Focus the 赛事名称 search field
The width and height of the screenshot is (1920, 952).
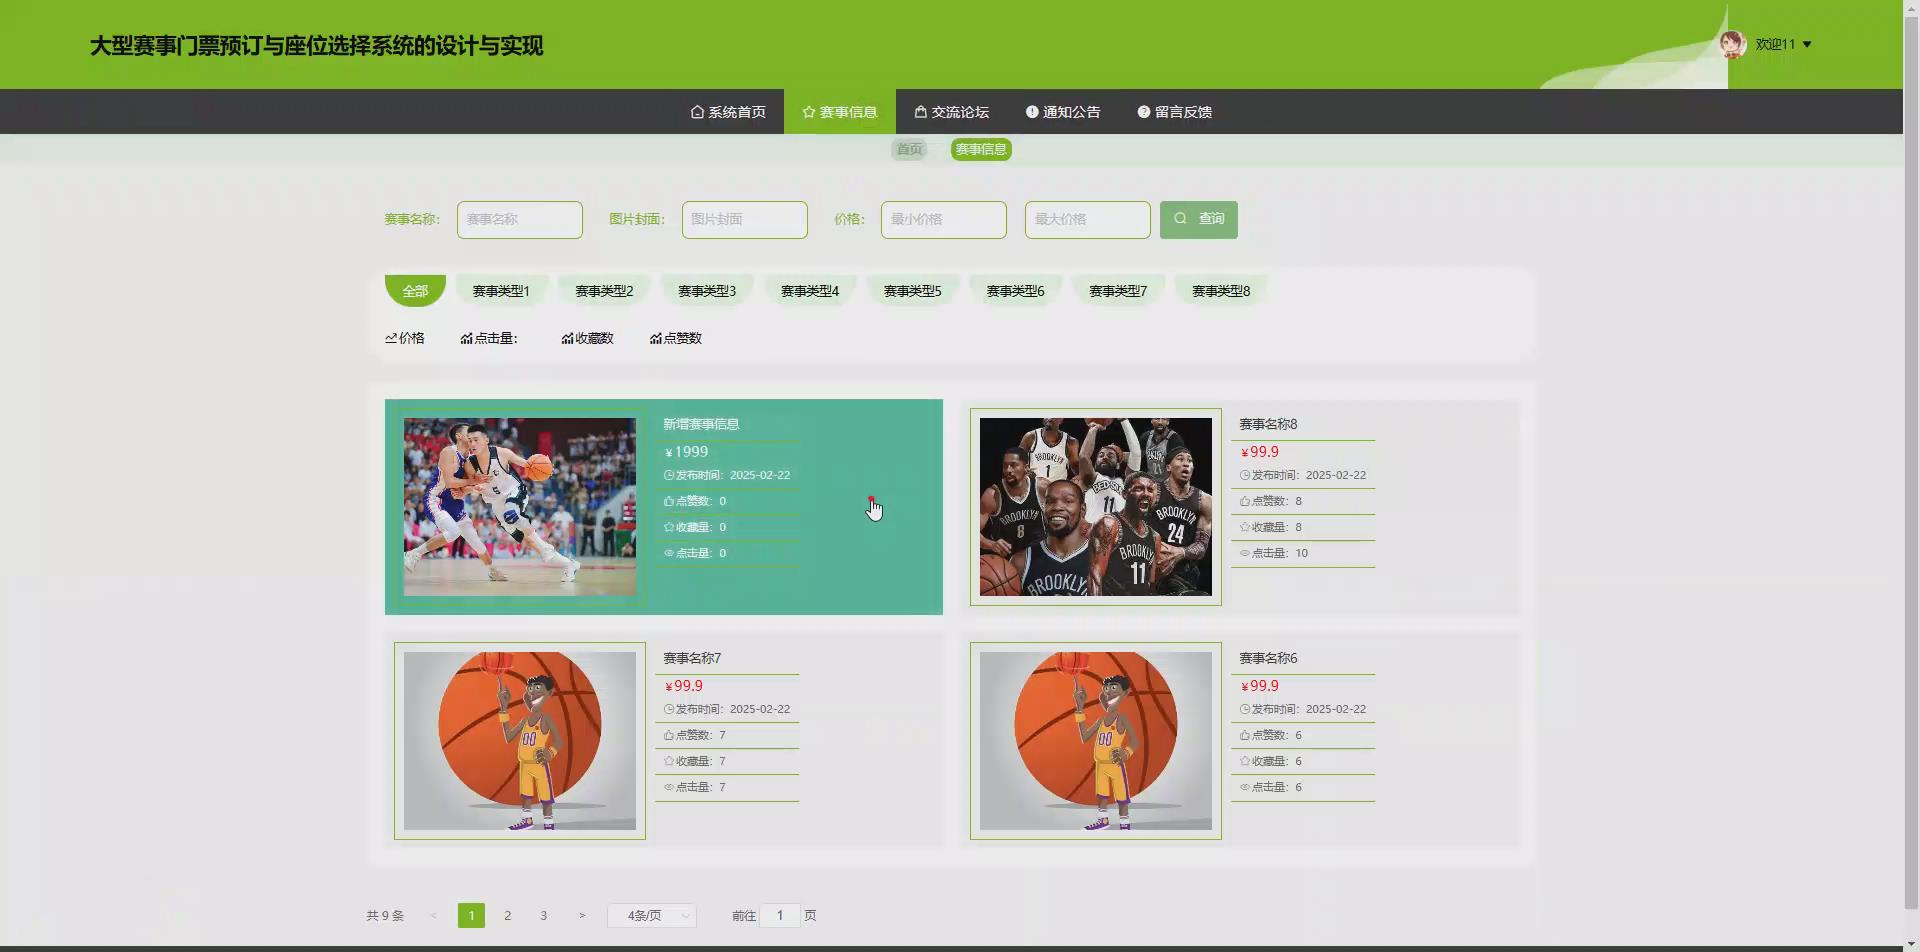tap(520, 220)
